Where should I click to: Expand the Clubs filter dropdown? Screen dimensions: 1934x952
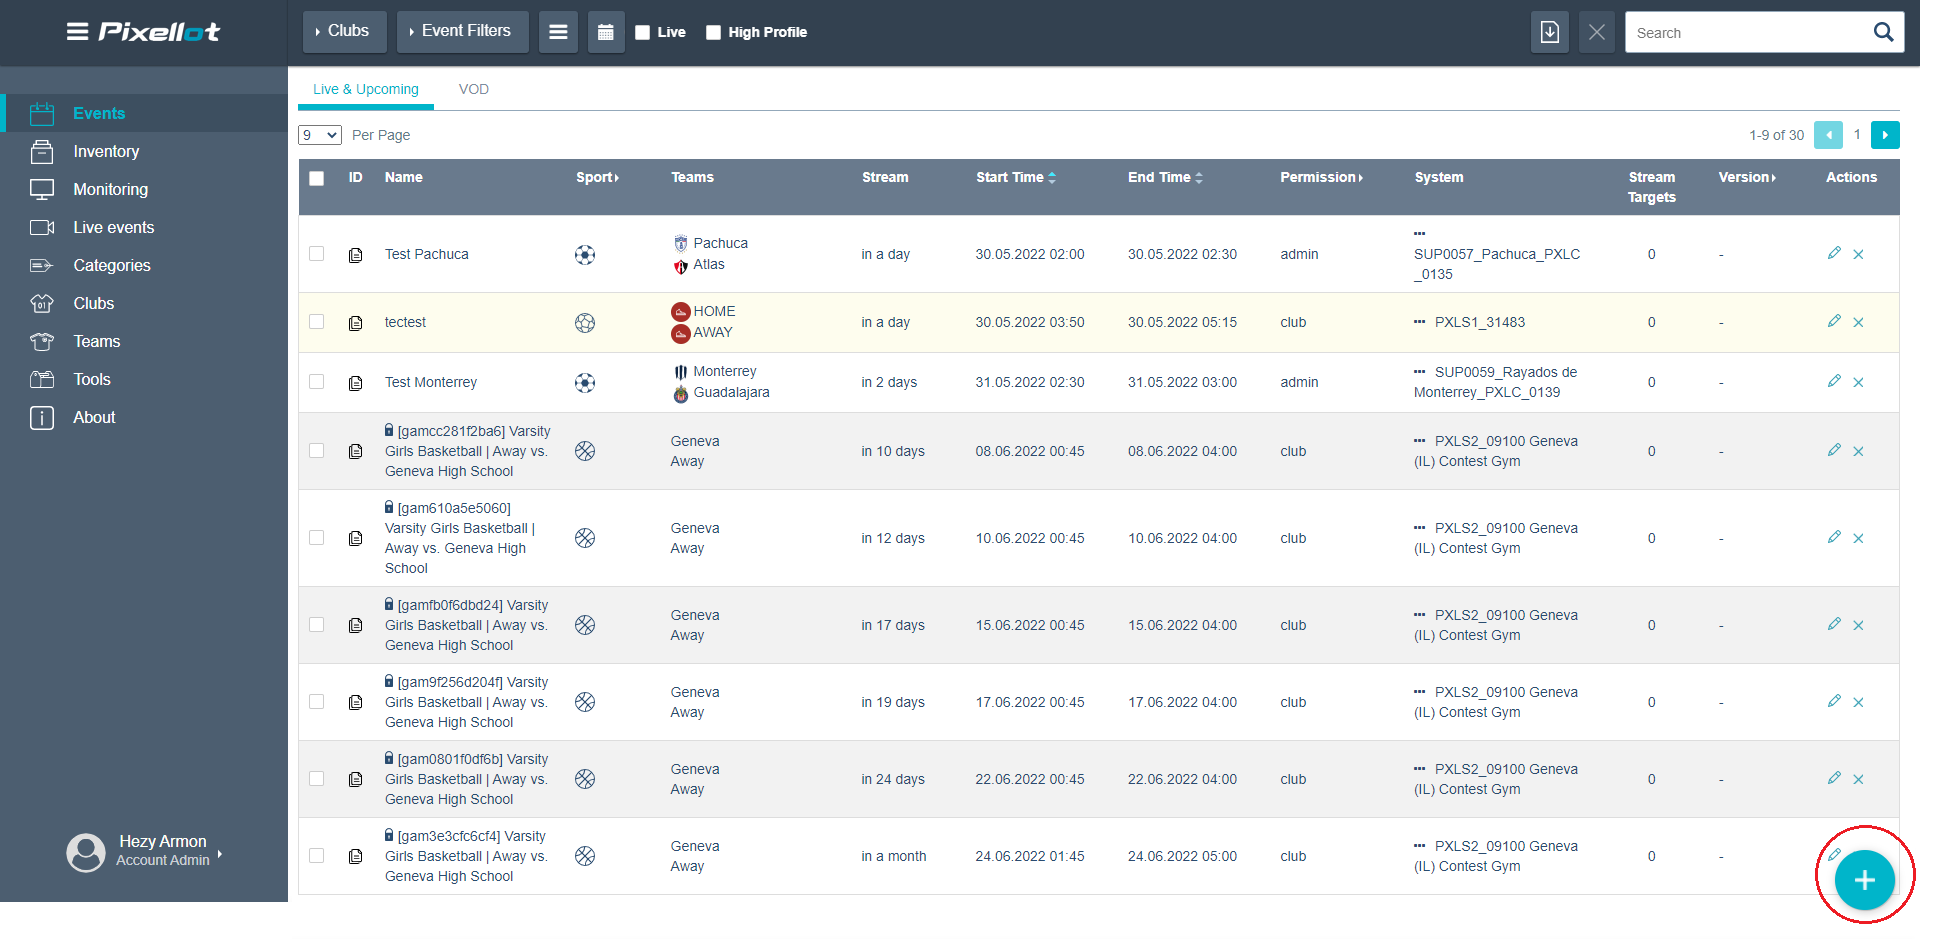tap(344, 32)
